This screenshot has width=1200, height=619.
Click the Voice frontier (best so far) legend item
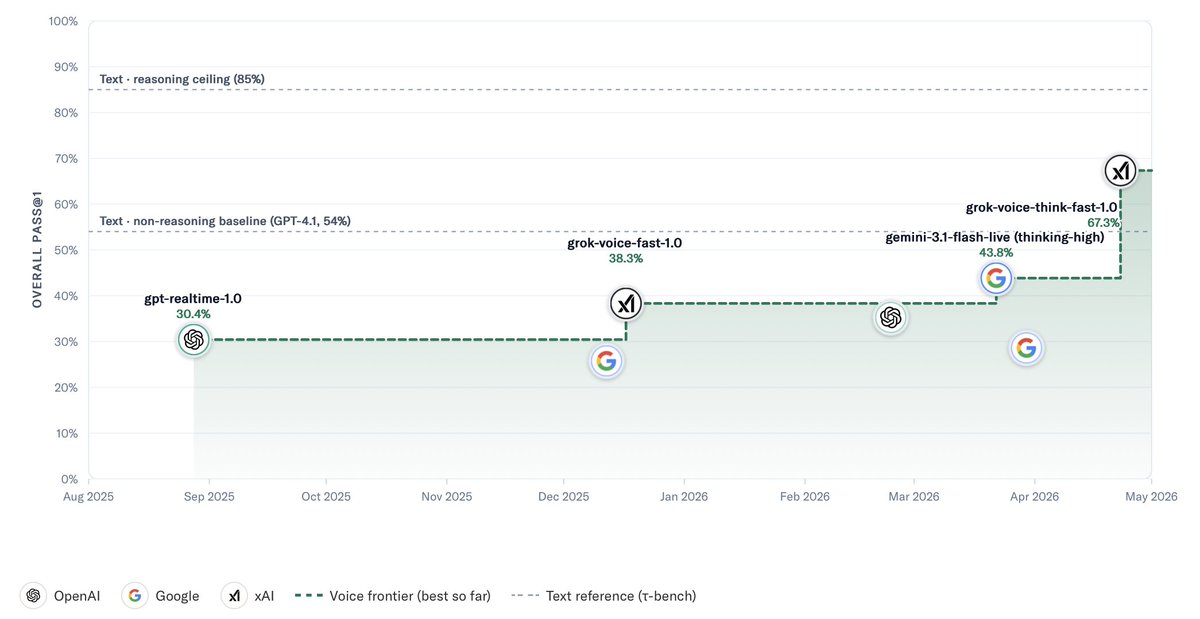[393, 596]
